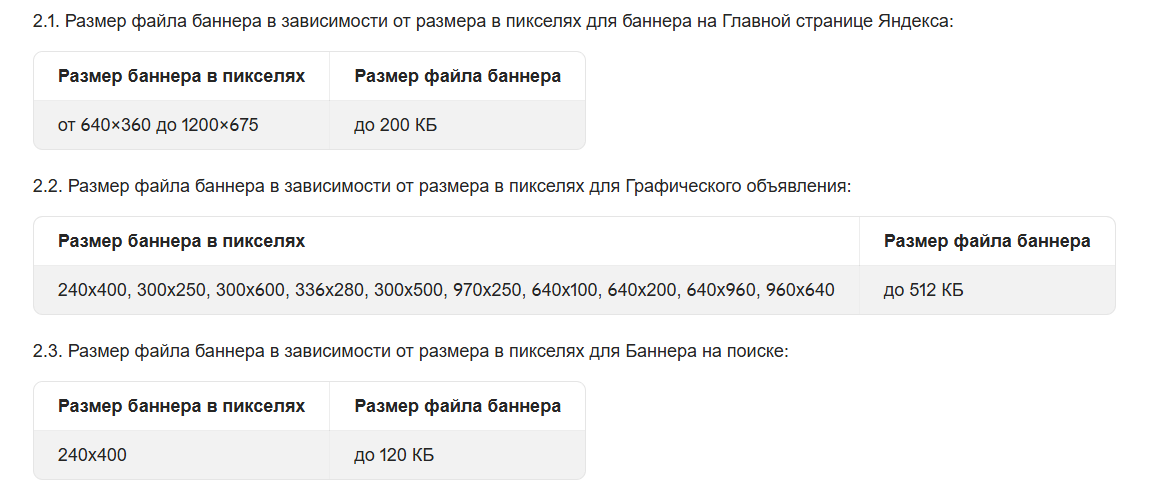1158x495 pixels.
Task: Click the '300x250' size in the list
Action: [171, 290]
